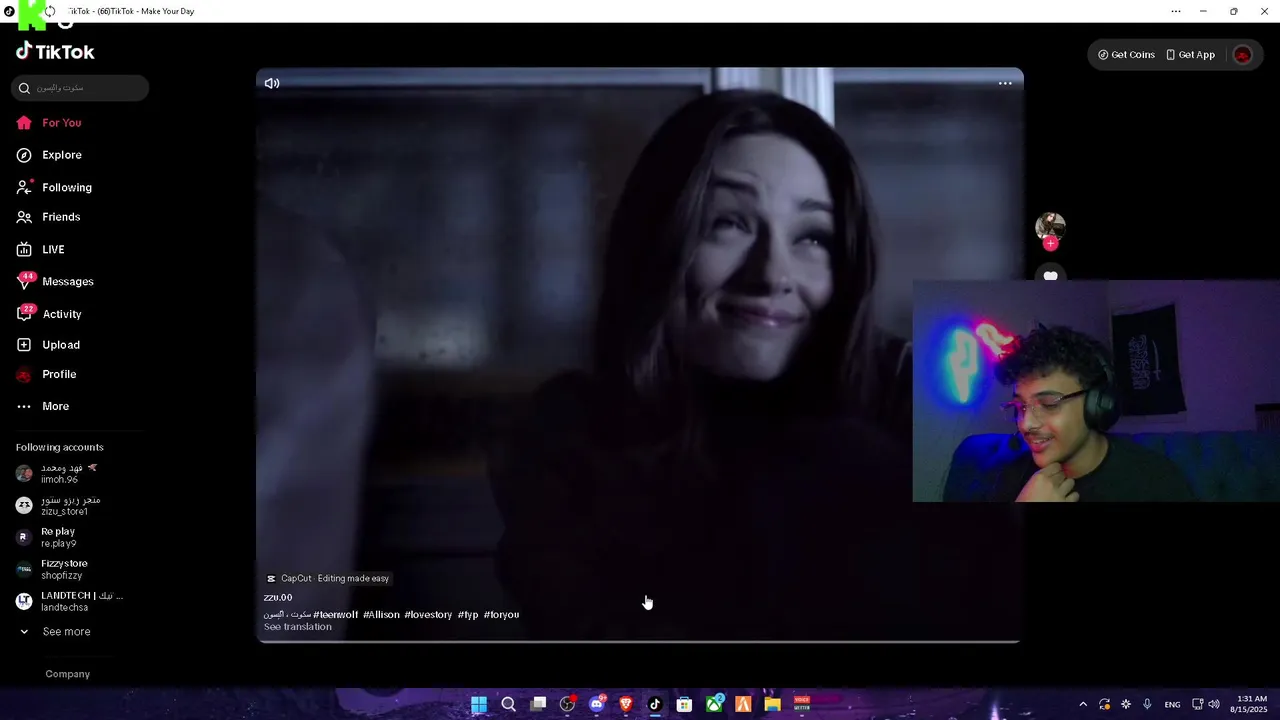Open the LIVE section

pyautogui.click(x=40, y=250)
